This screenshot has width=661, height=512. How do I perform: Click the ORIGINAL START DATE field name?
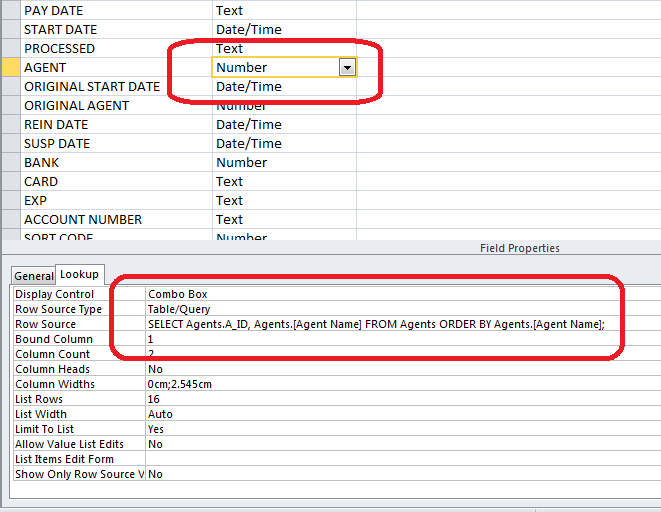[x=92, y=86]
